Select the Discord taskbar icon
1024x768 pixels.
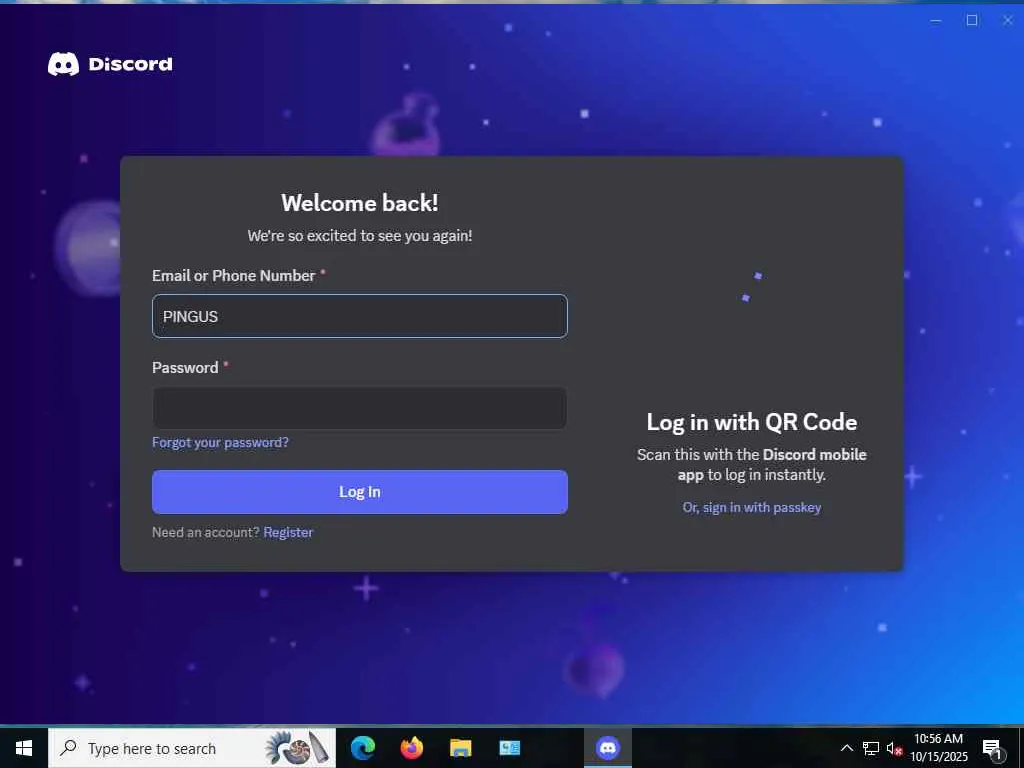click(x=608, y=748)
